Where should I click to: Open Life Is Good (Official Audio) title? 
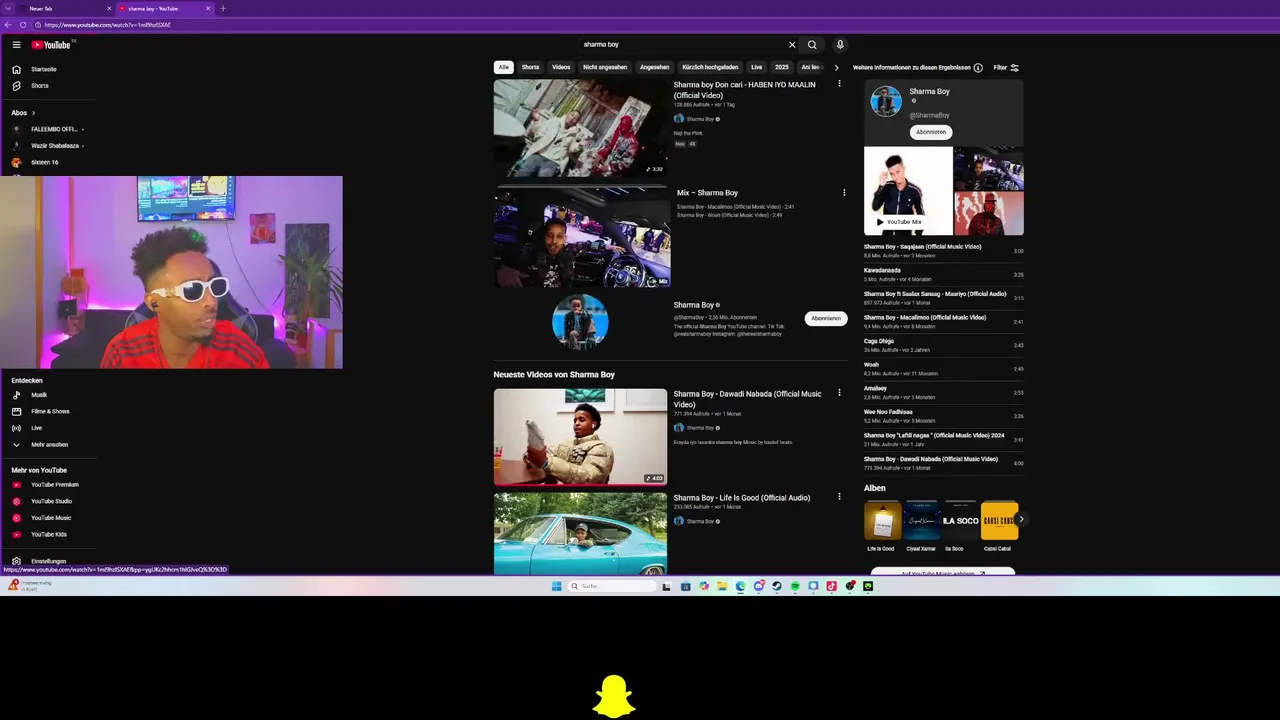(741, 497)
